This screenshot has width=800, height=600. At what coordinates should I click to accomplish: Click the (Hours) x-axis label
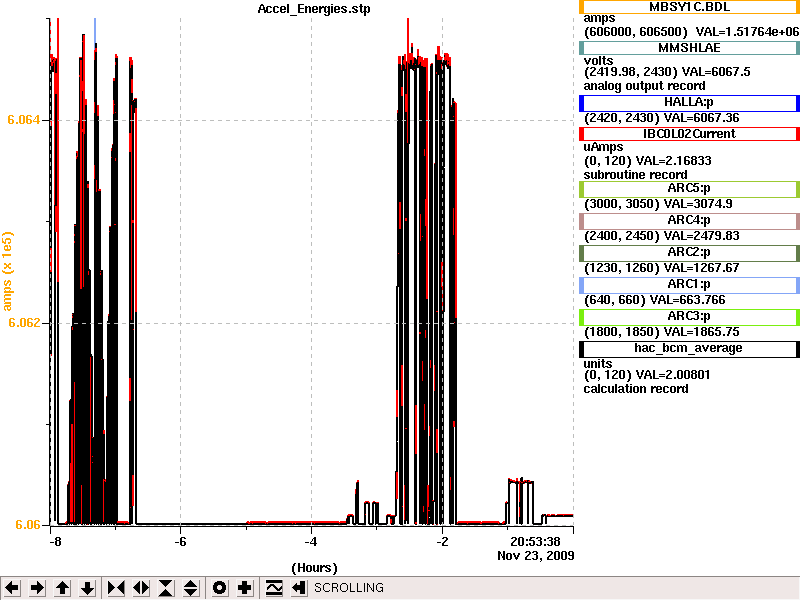314,568
